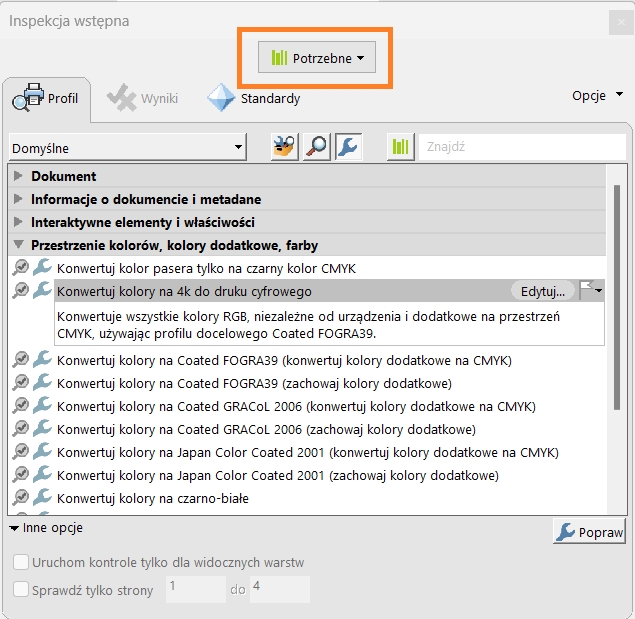Click wrench icon of GRACoL 2006 zachowaj row

(43, 428)
